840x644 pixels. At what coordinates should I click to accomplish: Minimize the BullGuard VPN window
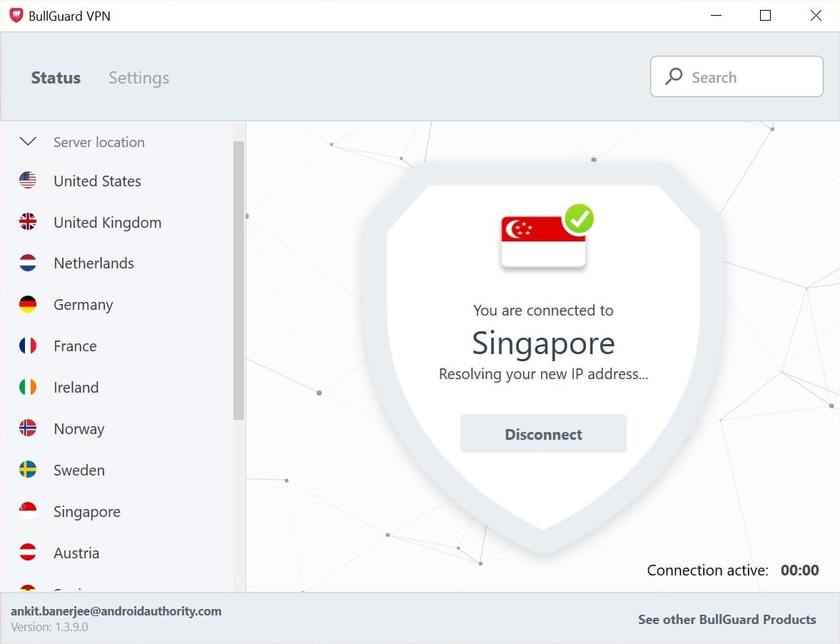(x=716, y=16)
